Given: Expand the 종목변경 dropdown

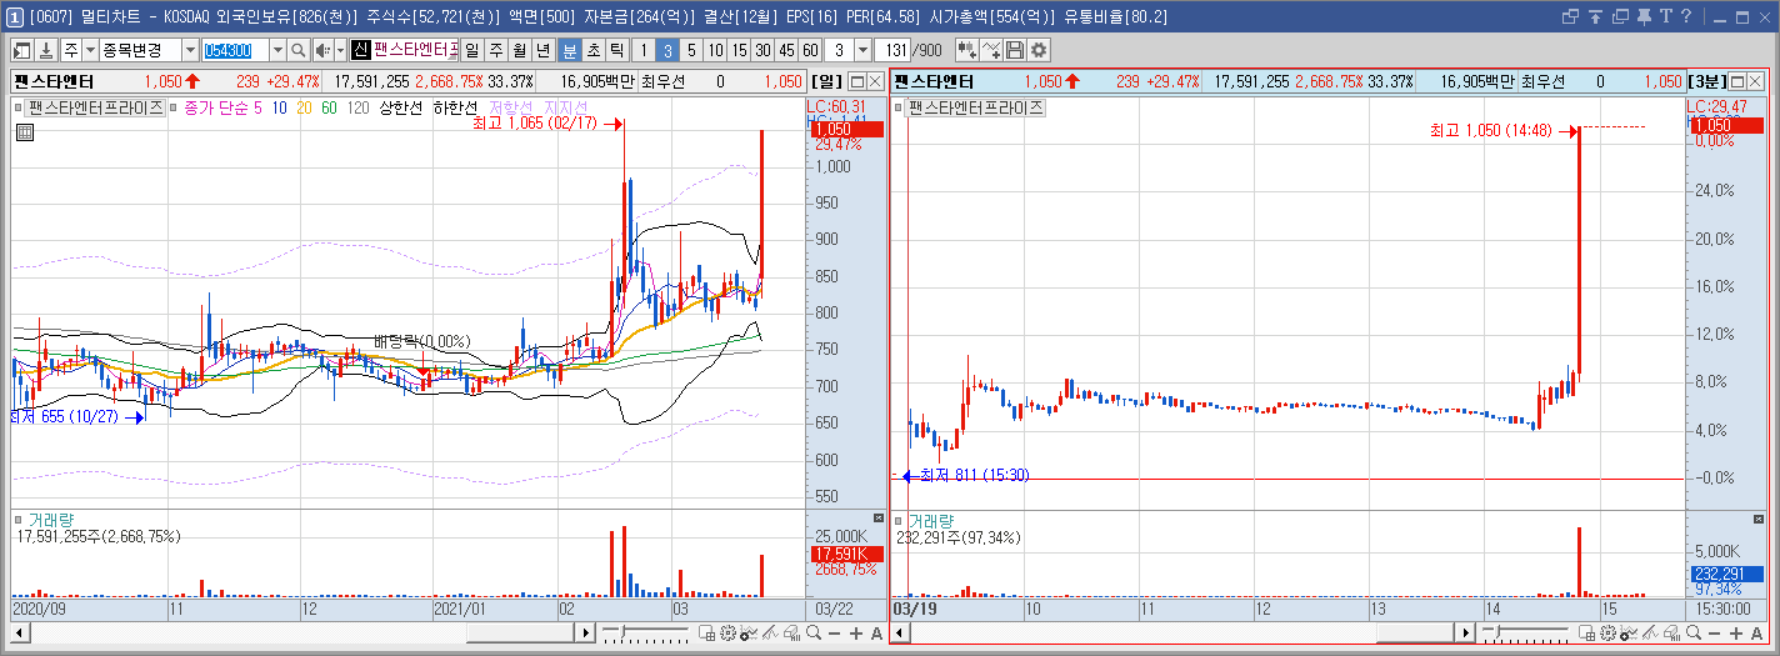Looking at the screenshot, I should click(190, 50).
